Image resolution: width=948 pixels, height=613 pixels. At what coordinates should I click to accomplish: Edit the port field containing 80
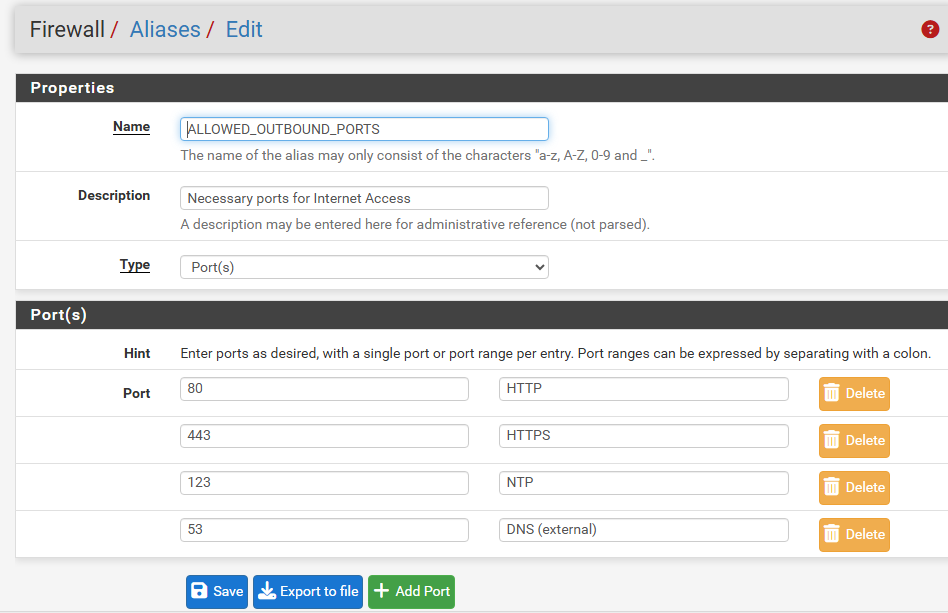324,389
